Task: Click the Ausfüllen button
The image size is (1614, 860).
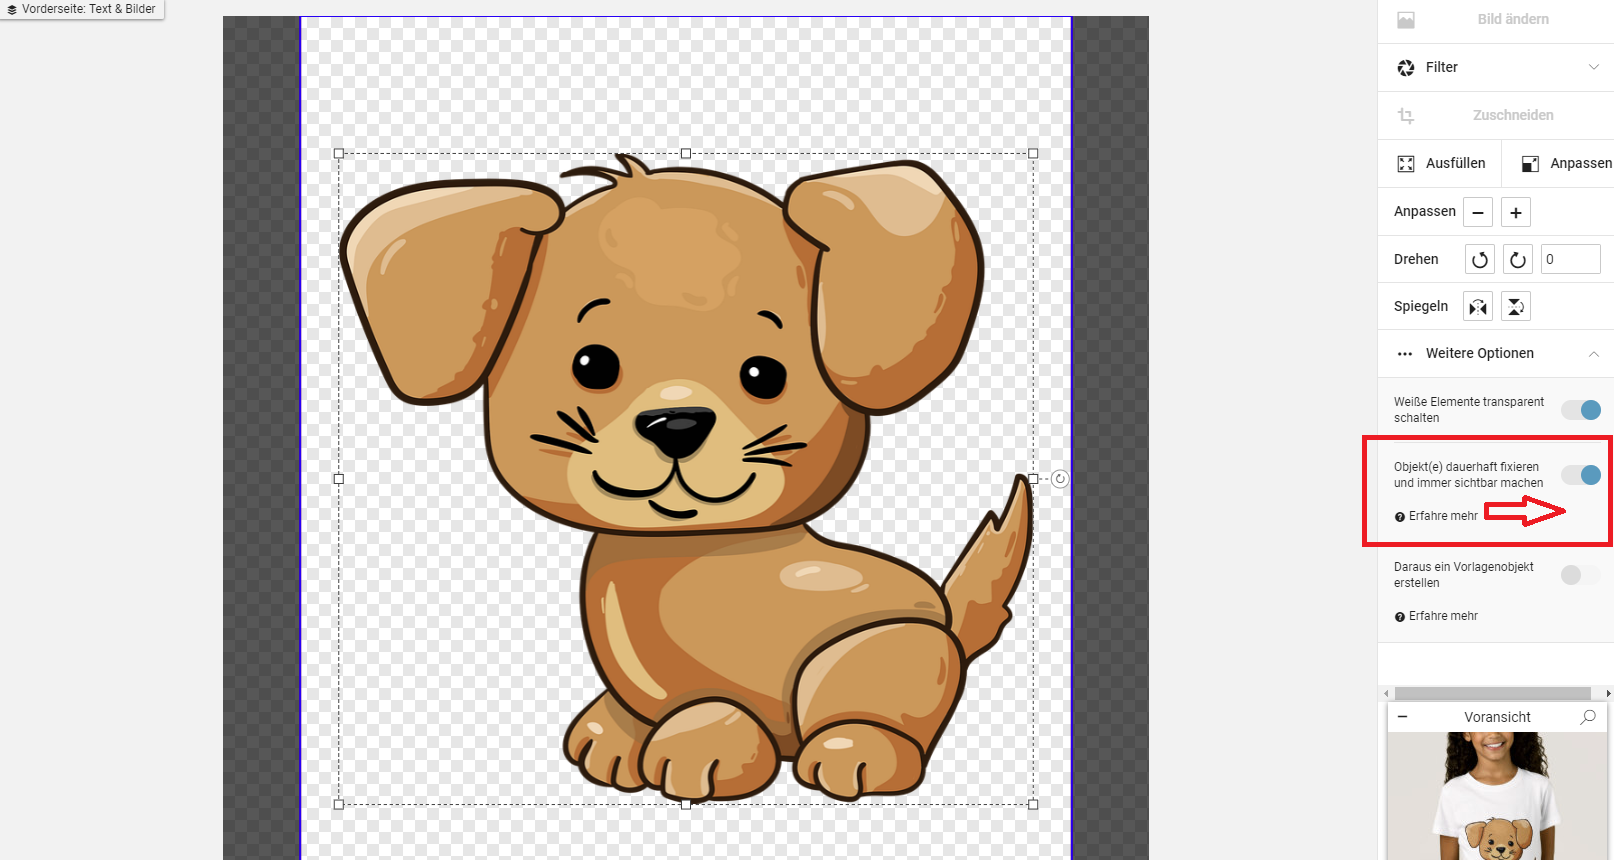Action: (1440, 163)
